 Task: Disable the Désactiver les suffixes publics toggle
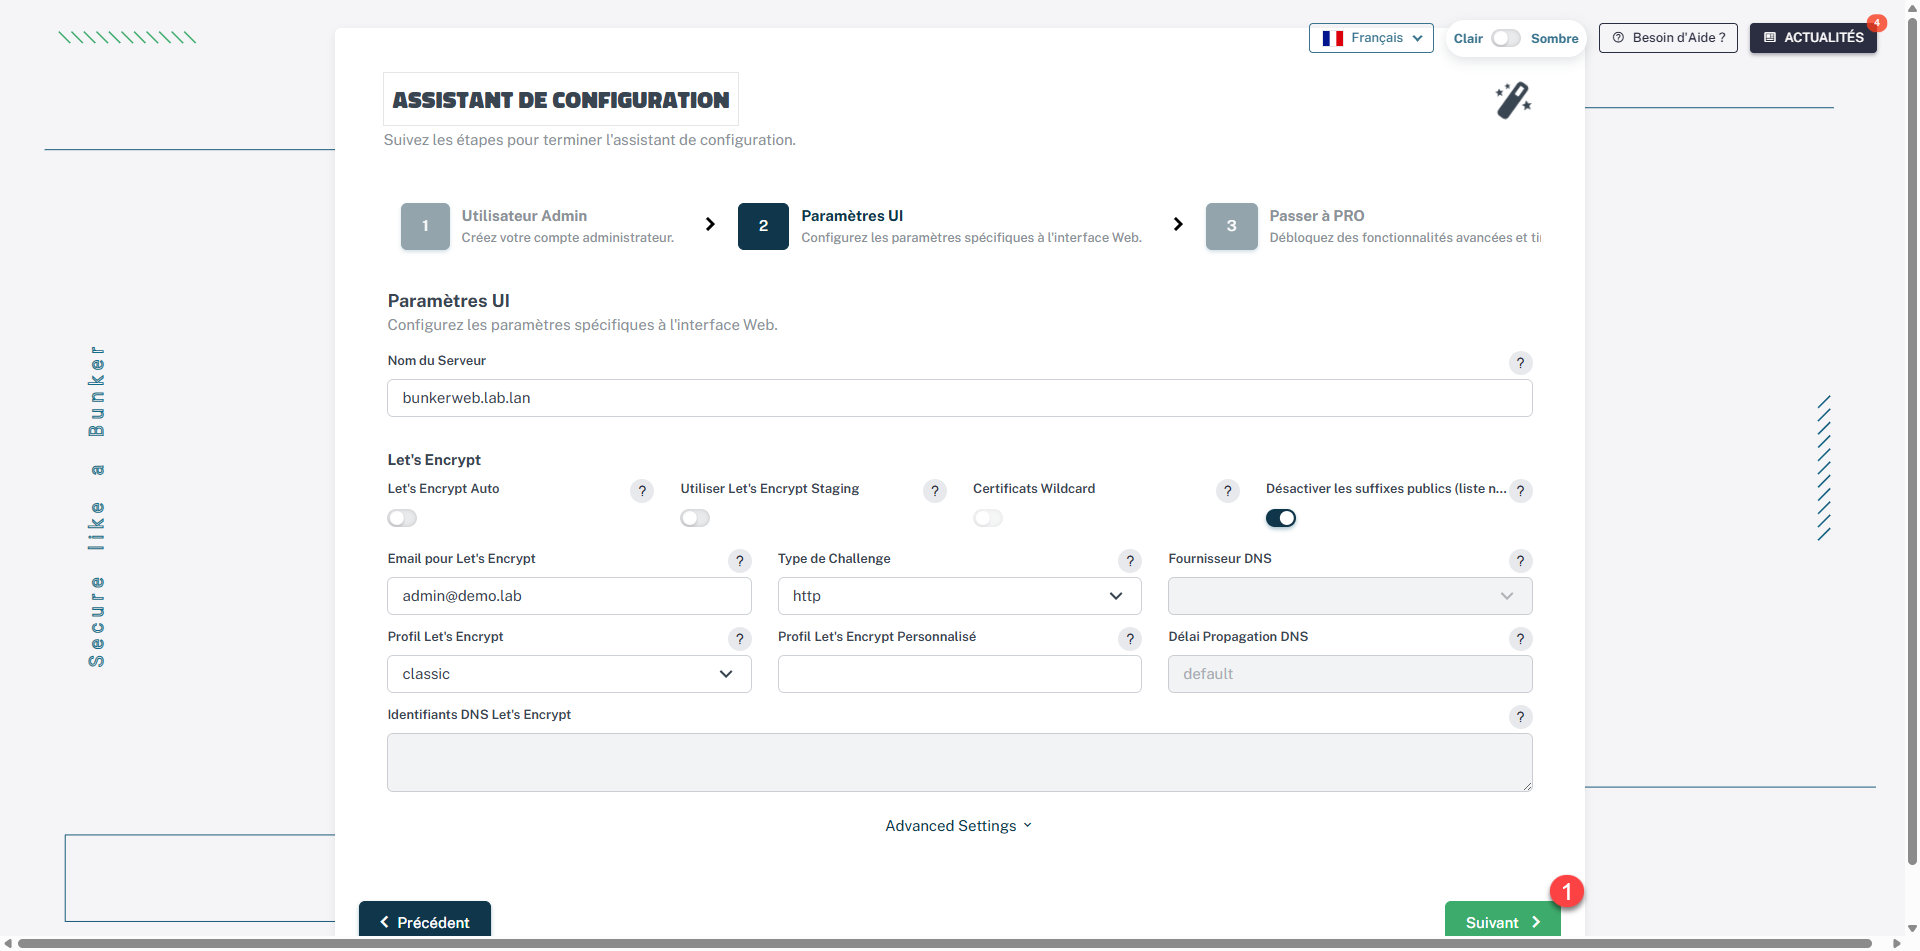[x=1280, y=518]
